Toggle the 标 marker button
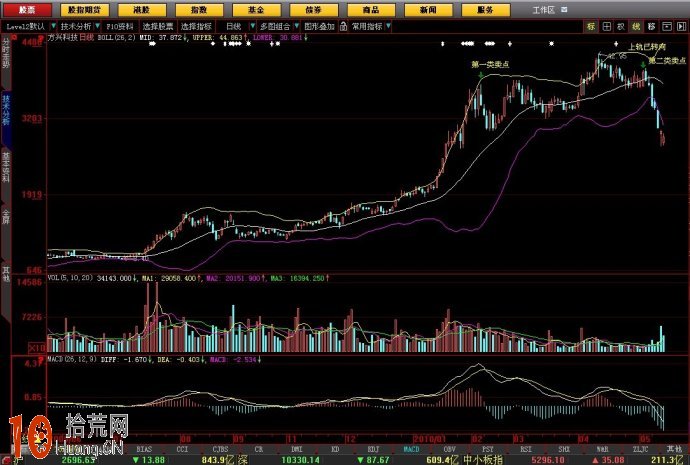 [591, 26]
